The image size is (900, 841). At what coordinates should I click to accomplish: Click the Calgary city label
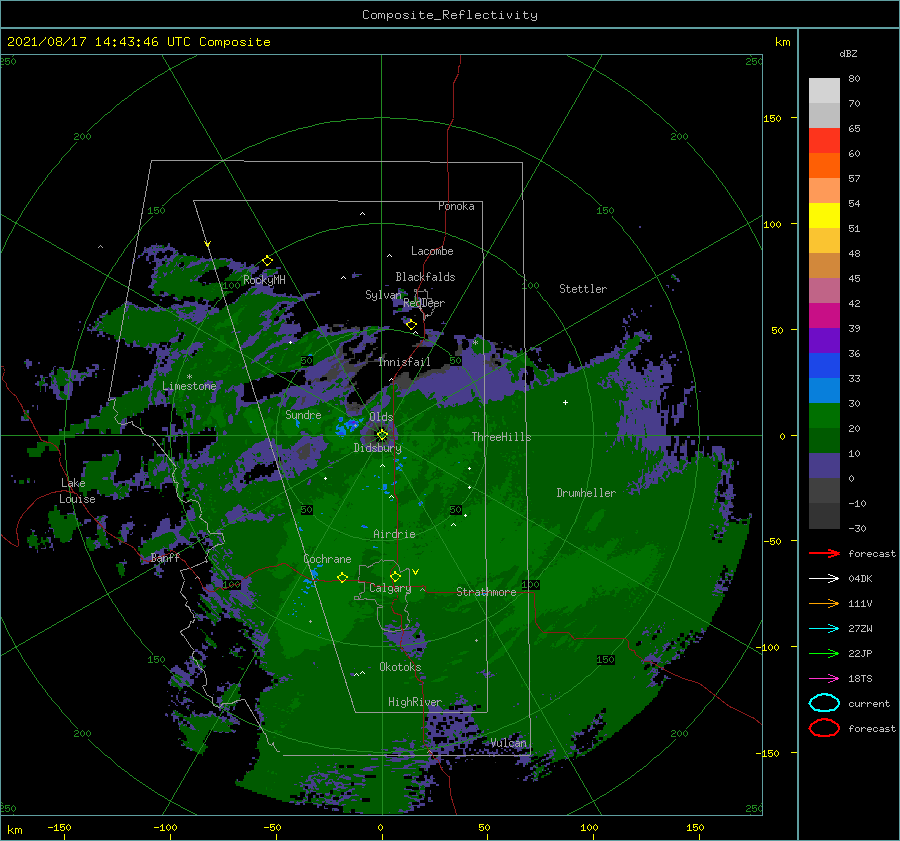390,588
